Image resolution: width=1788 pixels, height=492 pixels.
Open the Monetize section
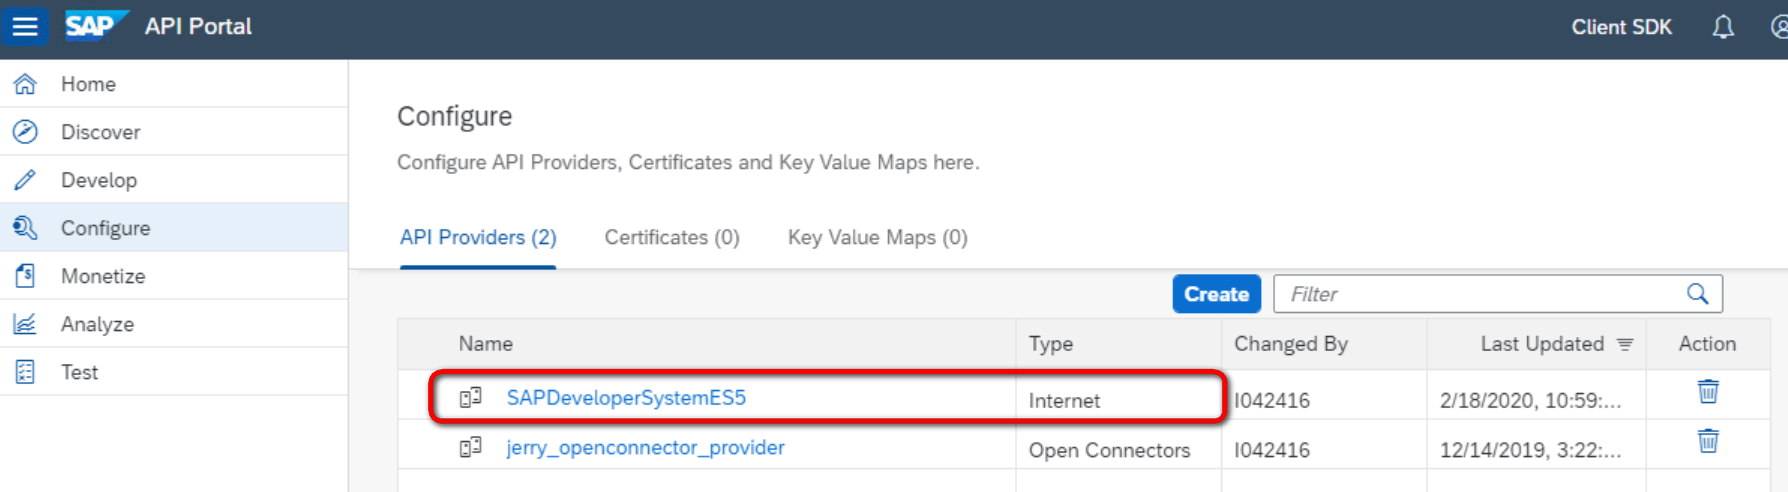174,276
